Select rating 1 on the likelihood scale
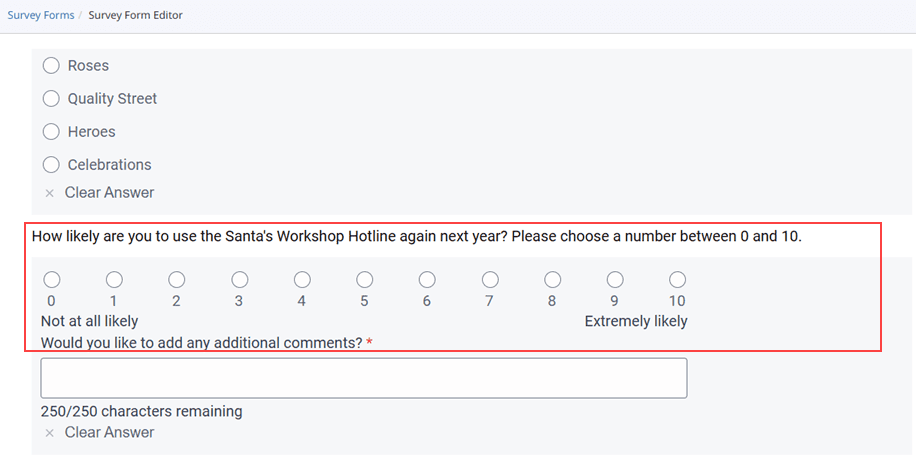Screen dimensions: 916x460 pyautogui.click(x=114, y=279)
